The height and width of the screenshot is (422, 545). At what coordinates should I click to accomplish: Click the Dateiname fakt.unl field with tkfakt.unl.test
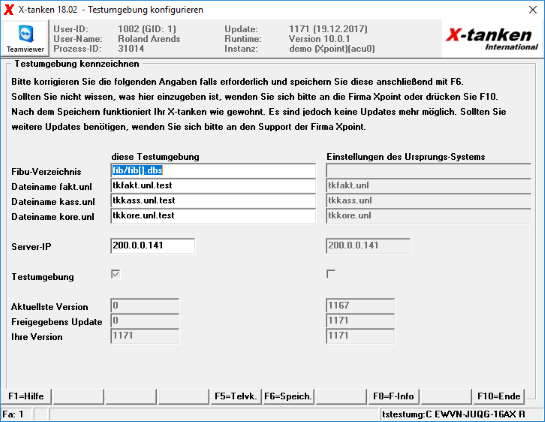213,186
